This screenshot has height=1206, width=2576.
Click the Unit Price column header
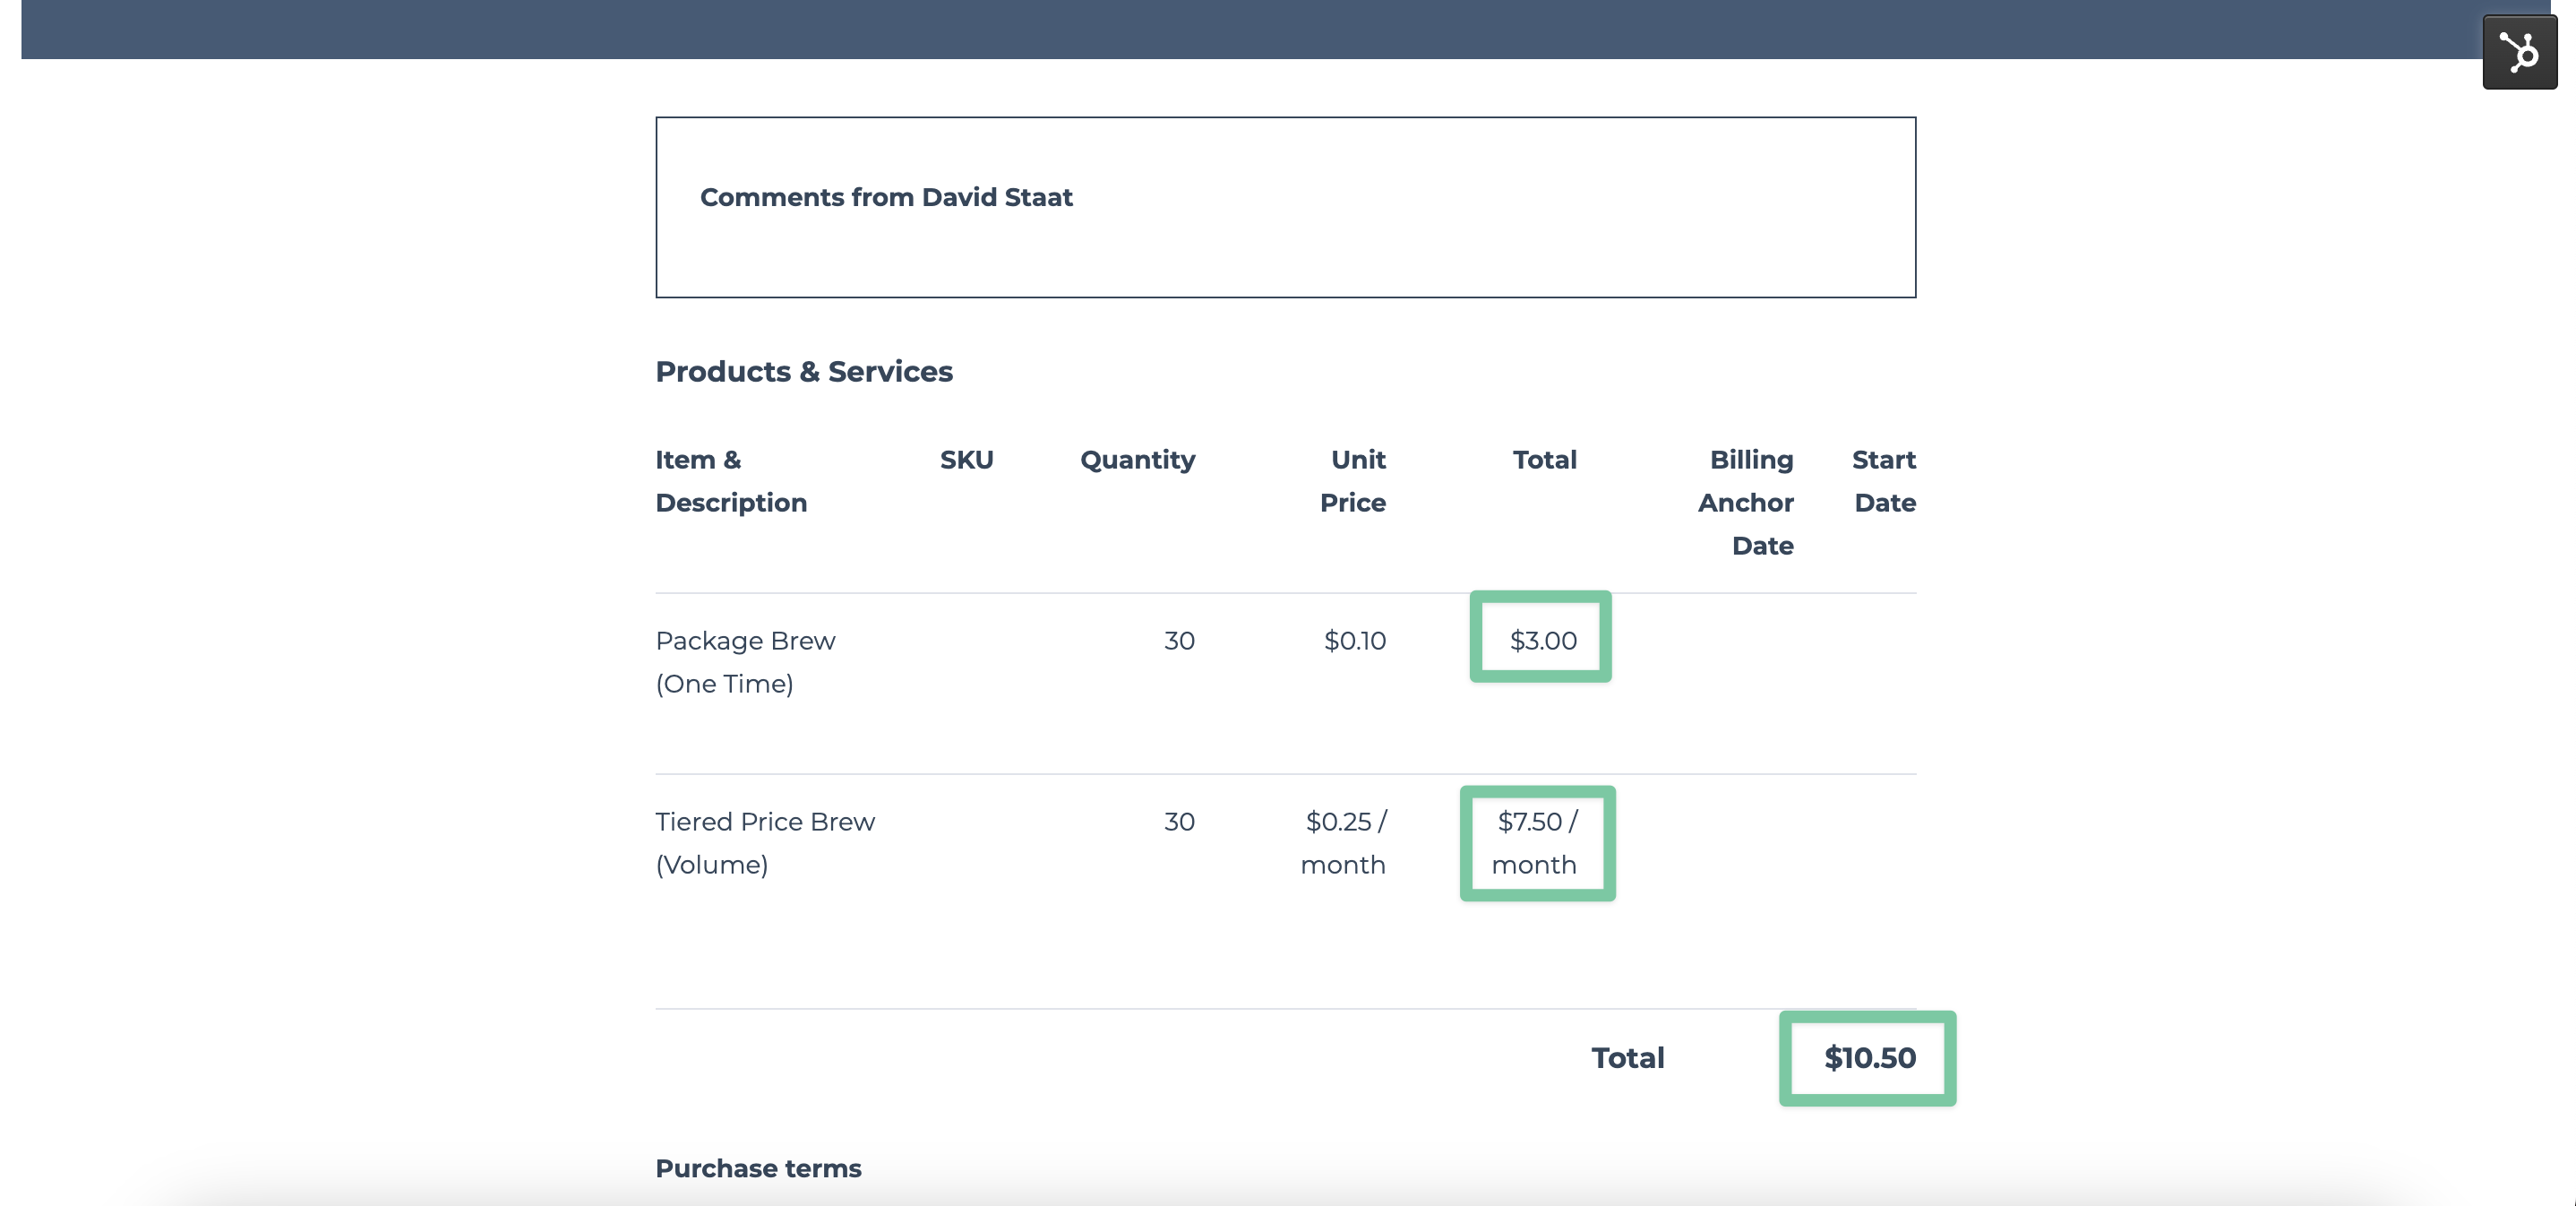point(1355,480)
